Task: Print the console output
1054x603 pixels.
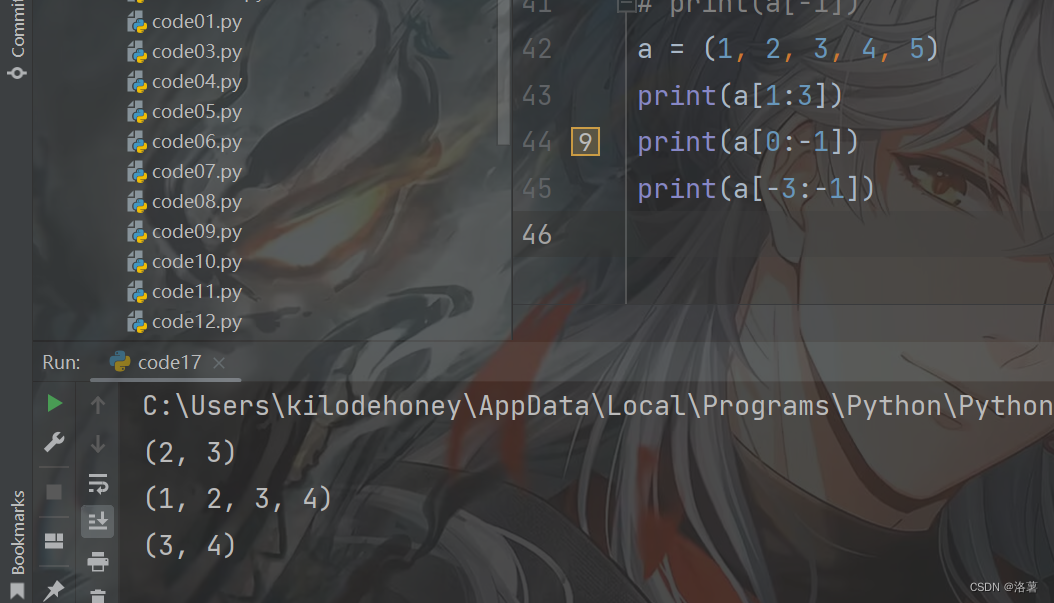Action: pyautogui.click(x=97, y=561)
